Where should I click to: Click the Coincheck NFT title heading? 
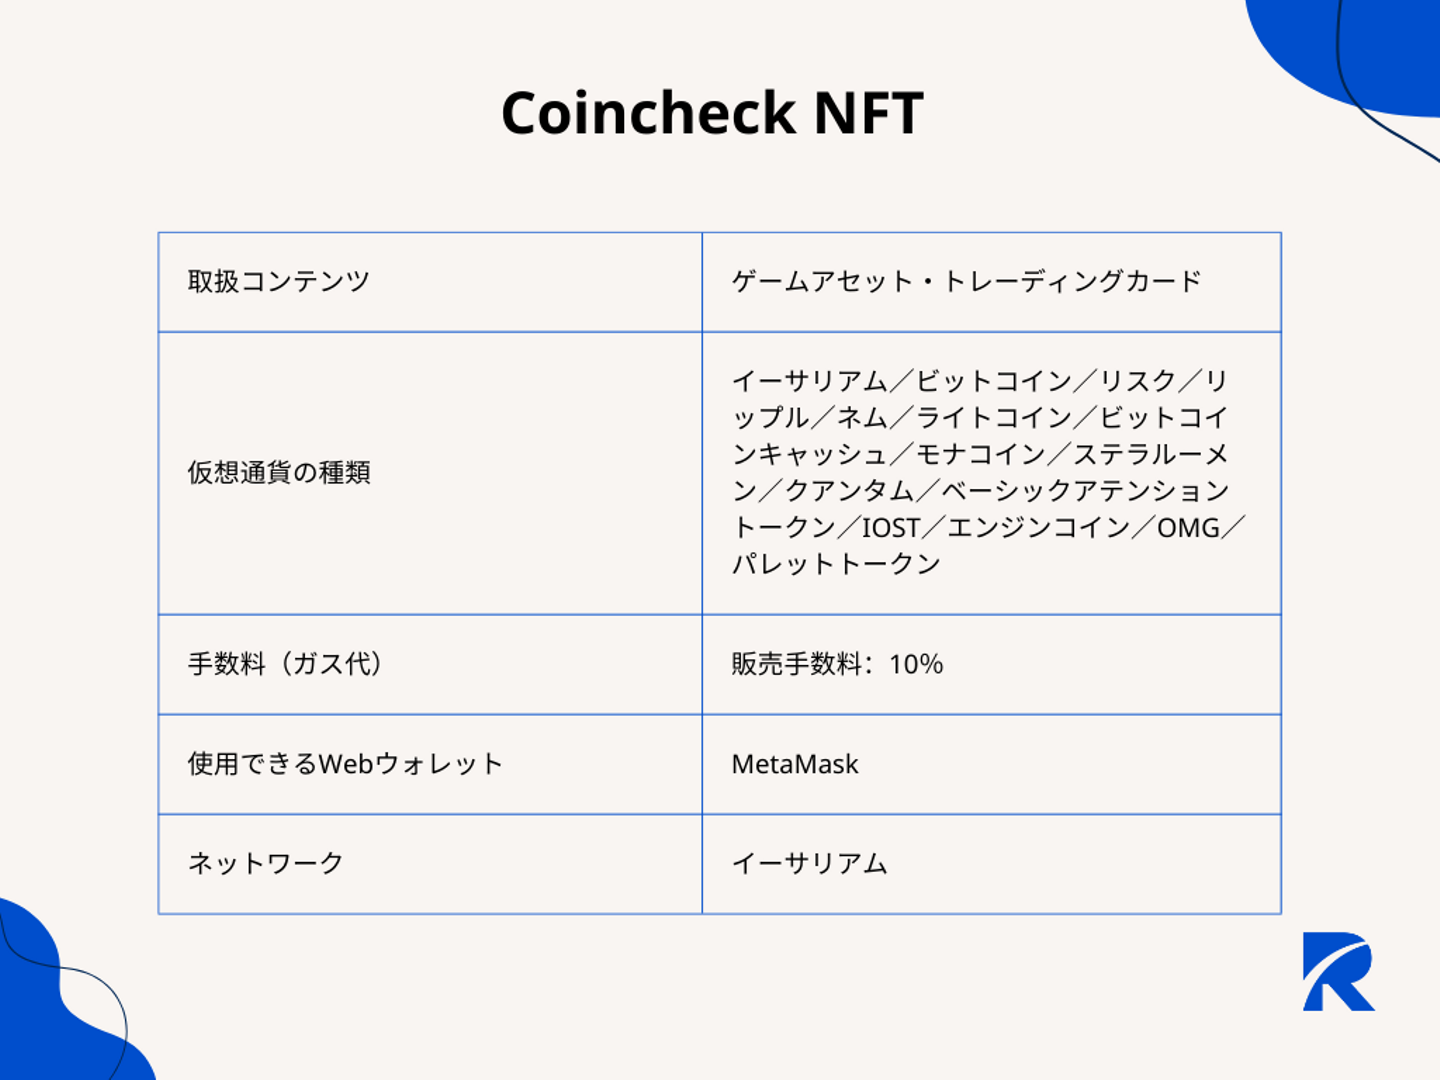(711, 112)
